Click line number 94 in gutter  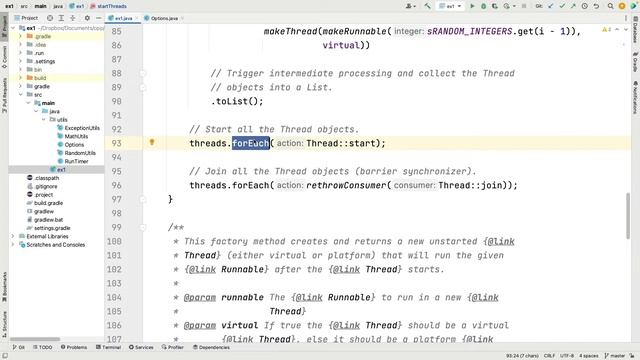point(116,157)
